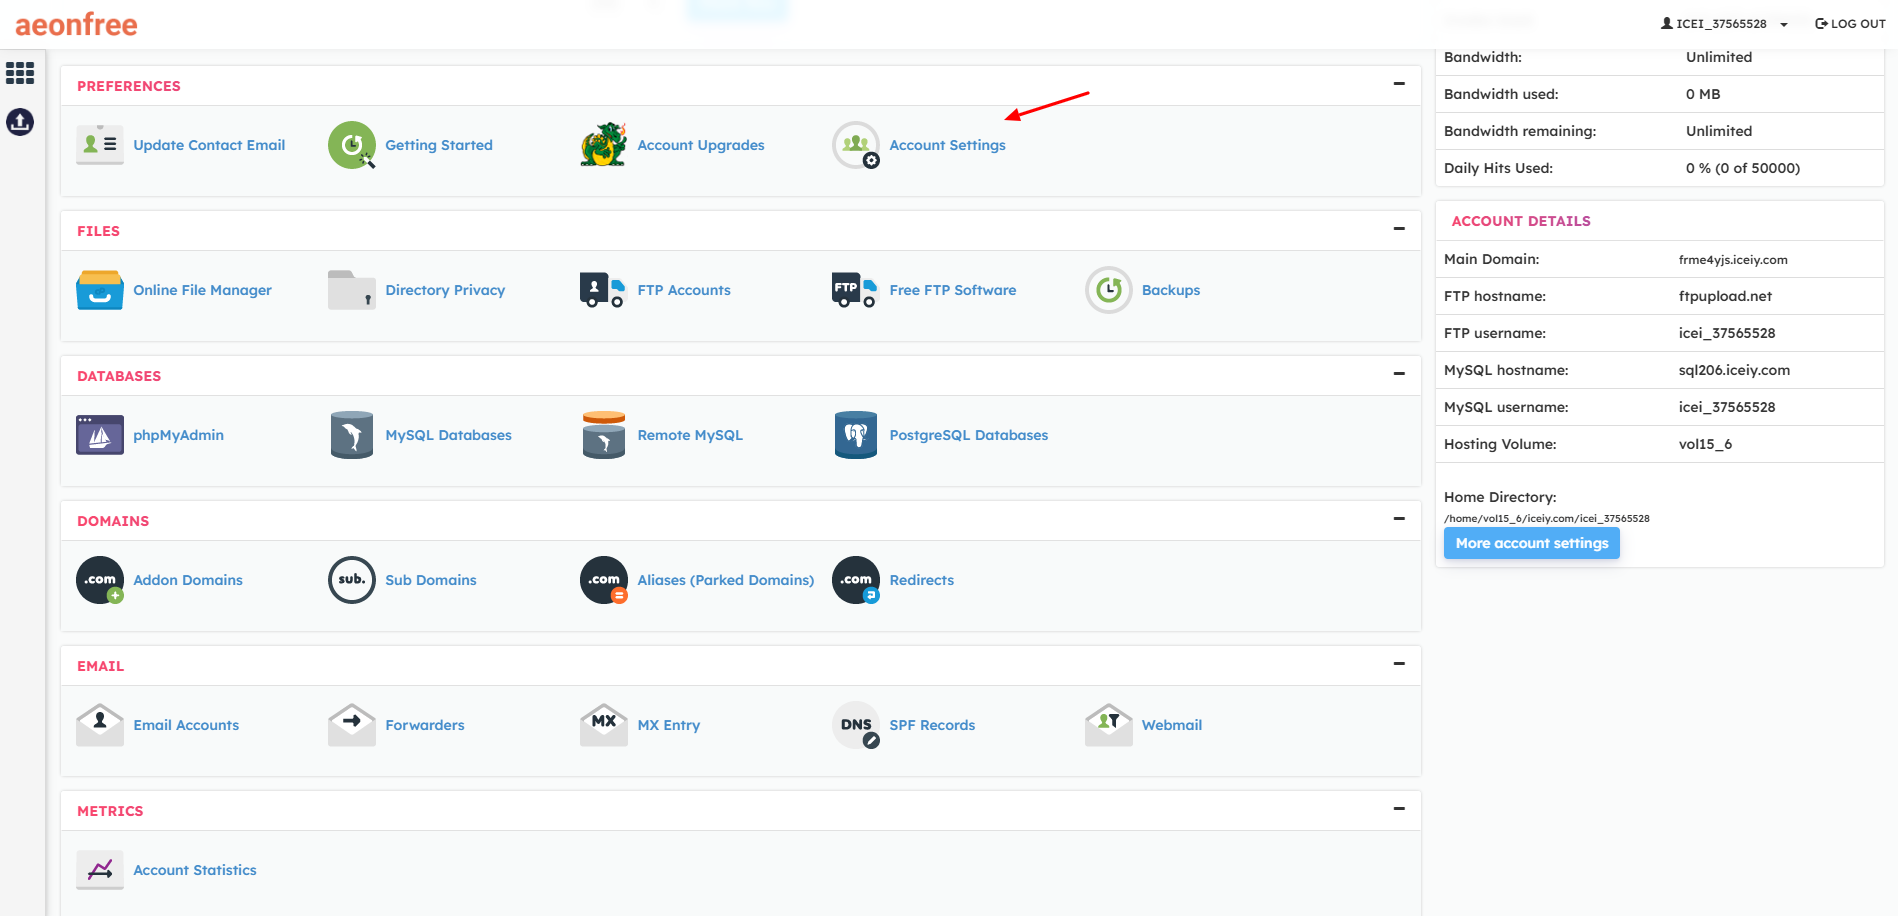Click the Remote MySQL database icon

click(x=604, y=435)
